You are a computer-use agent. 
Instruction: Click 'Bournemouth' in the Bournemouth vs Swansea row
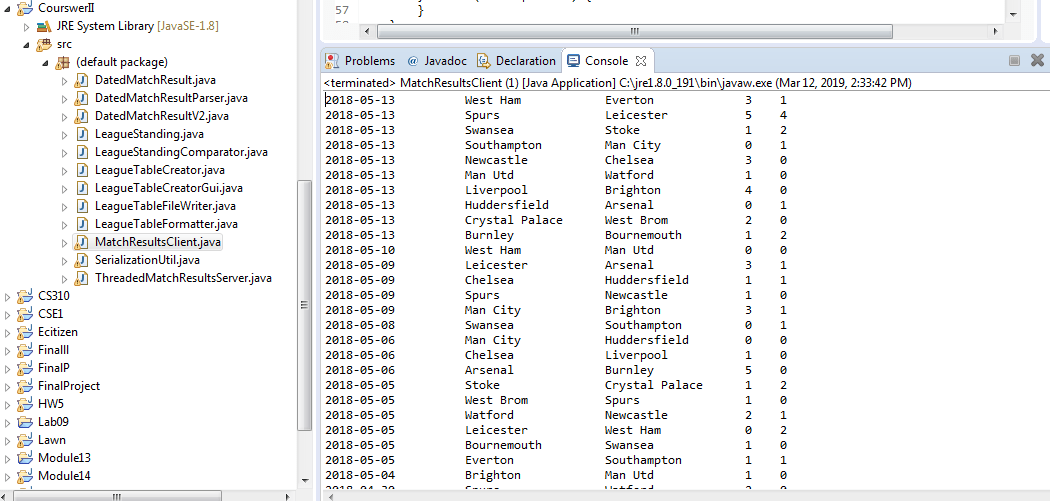pos(503,445)
